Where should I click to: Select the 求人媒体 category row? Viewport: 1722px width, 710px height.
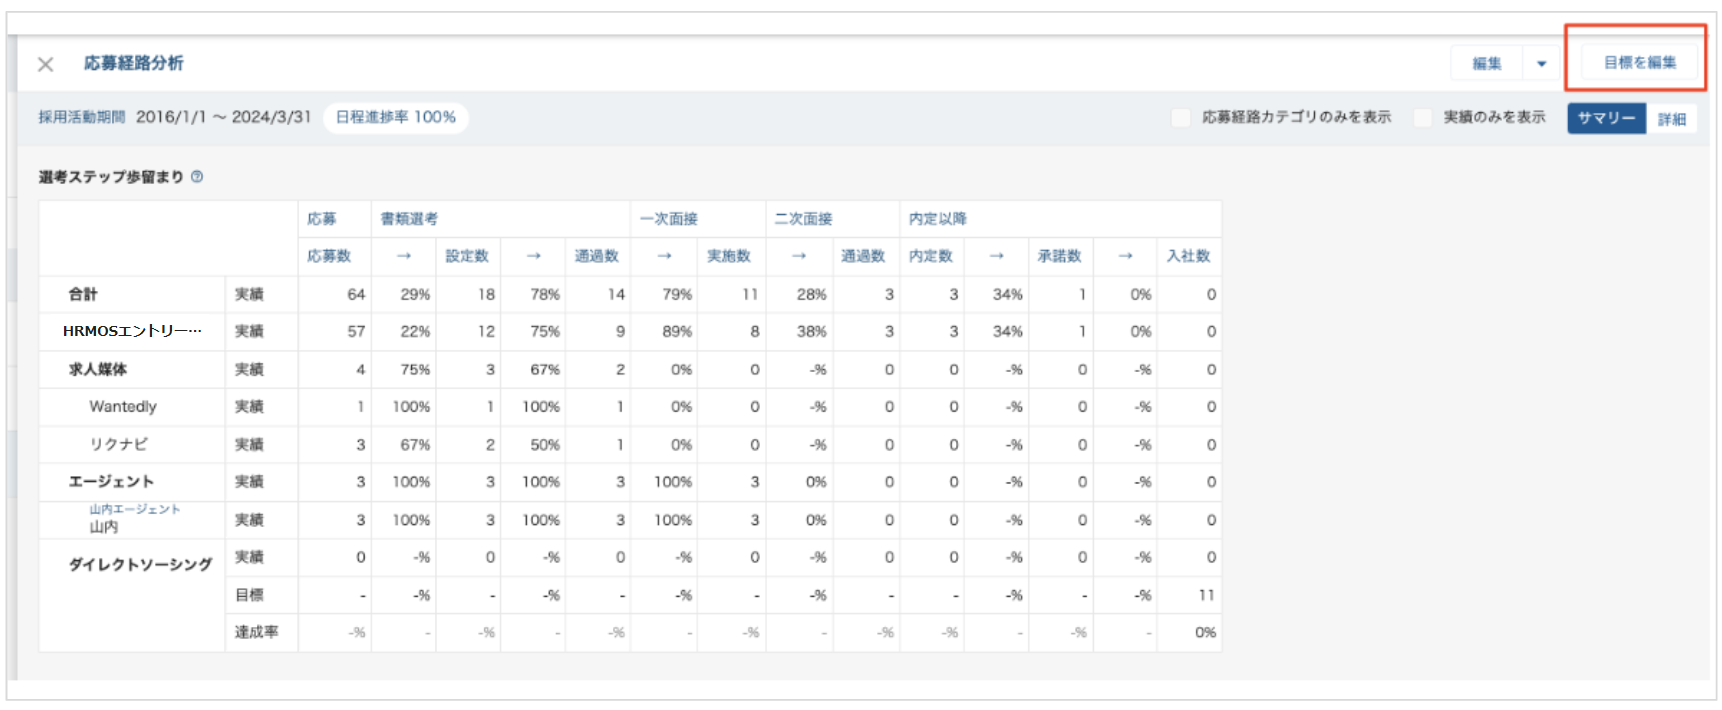click(x=98, y=369)
